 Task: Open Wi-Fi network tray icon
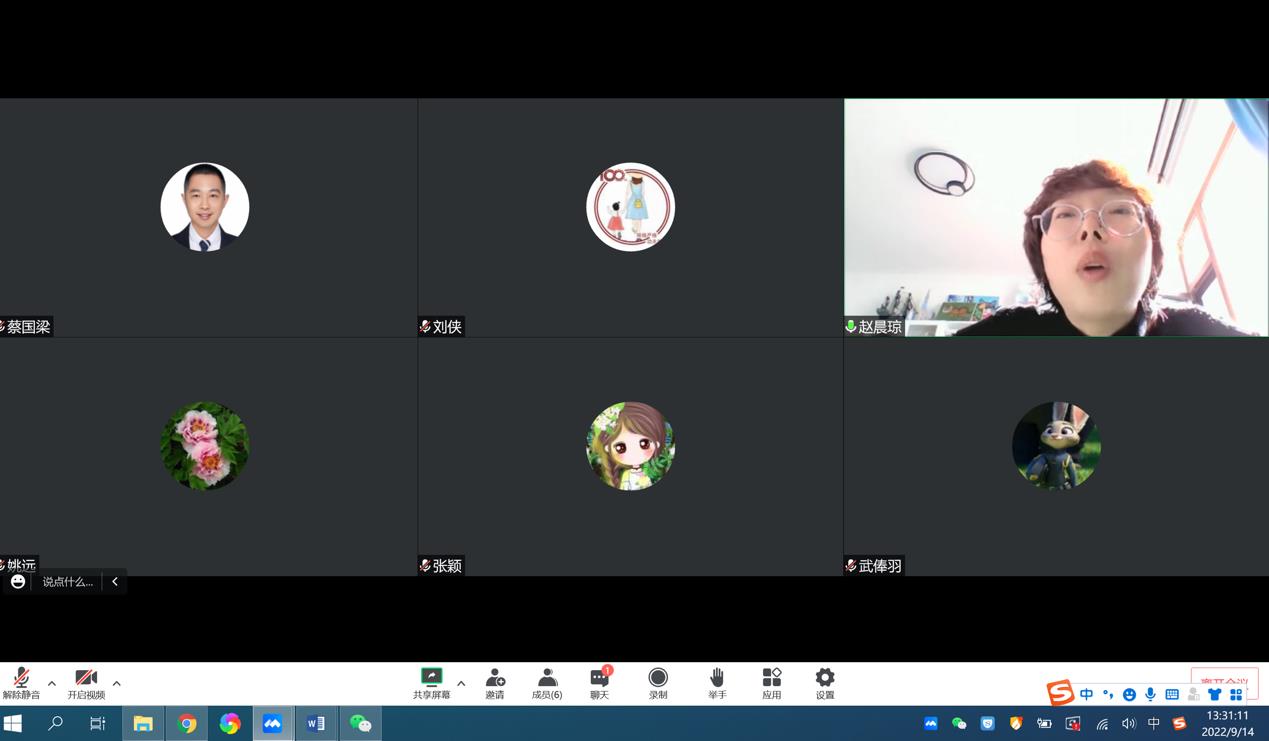(x=1102, y=724)
